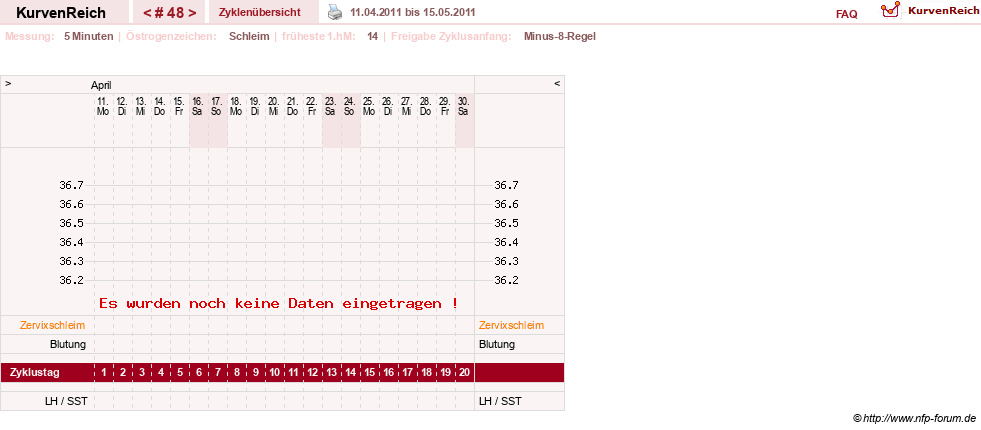
Task: Click the left Blutung row label
Action: (x=68, y=344)
